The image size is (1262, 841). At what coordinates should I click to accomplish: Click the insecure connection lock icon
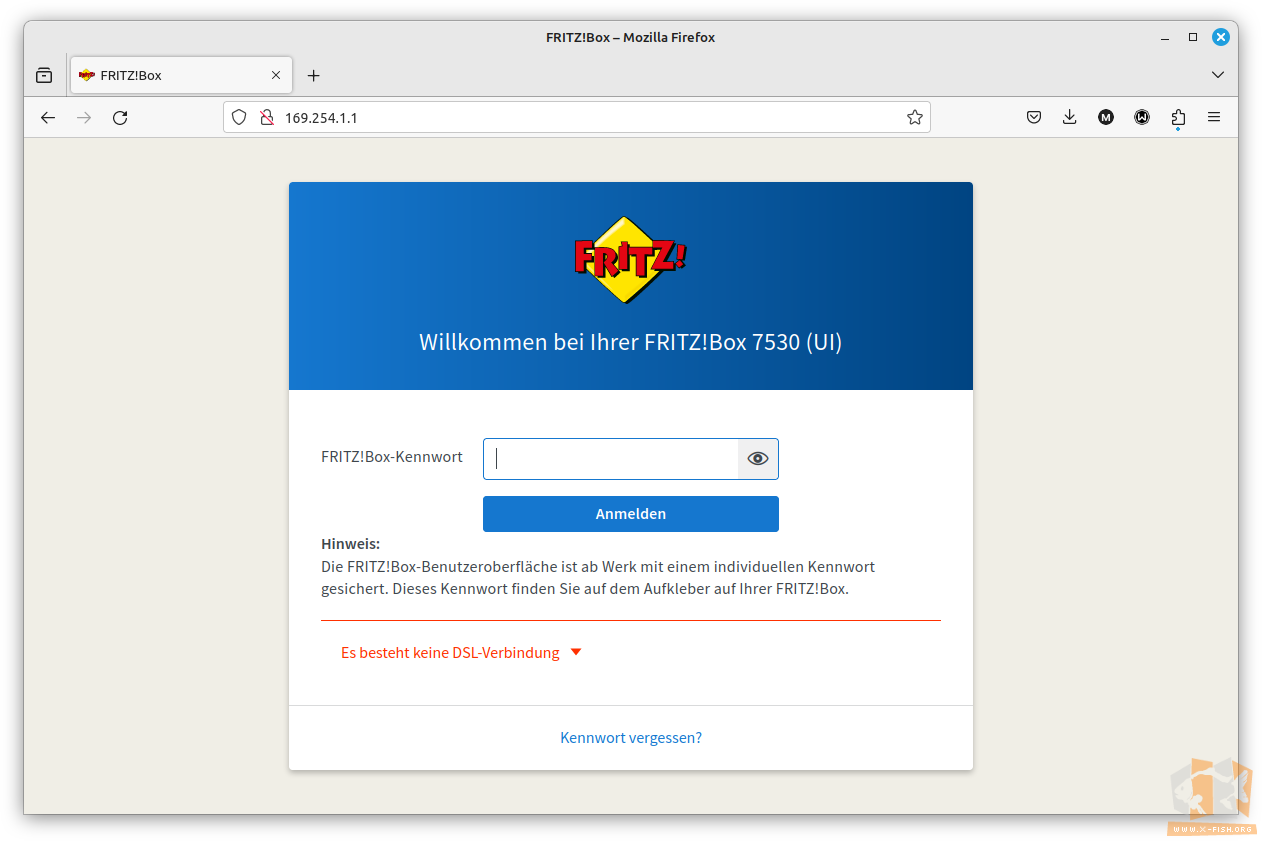pos(266,117)
